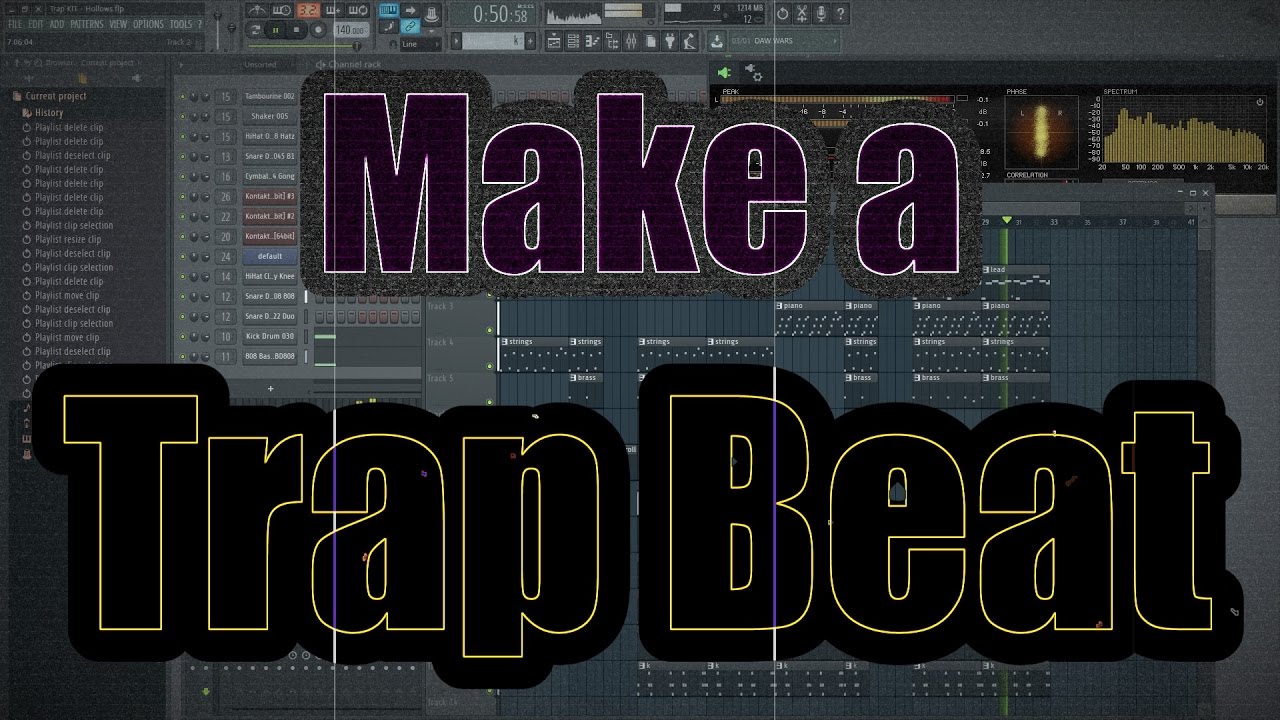Mute the default channel
Image resolution: width=1280 pixels, height=720 pixels.
(x=182, y=257)
